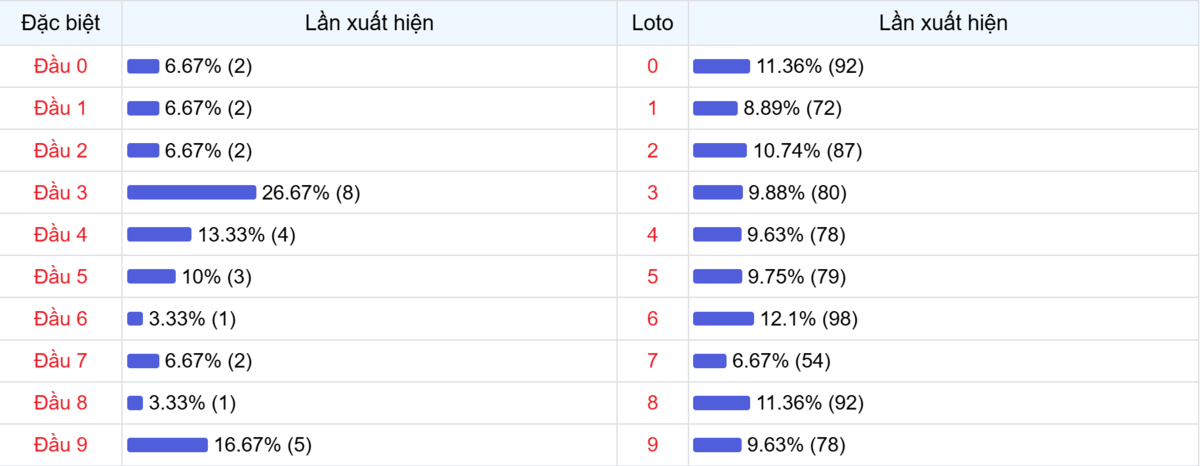Click the right 'Lần xuất hiện' header

(943, 23)
